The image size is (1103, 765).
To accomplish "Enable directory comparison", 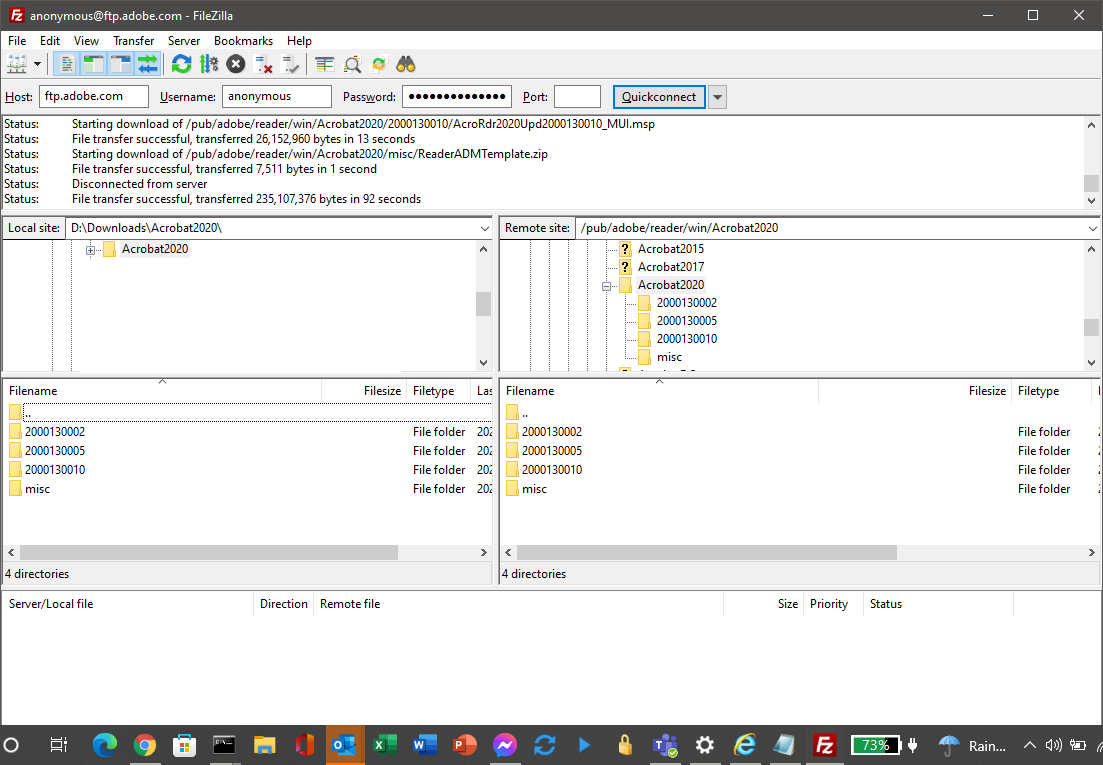I will [325, 63].
